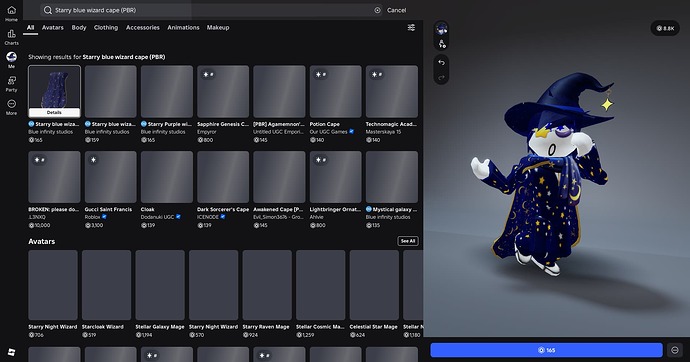The width and height of the screenshot is (690, 362).
Task: Select the 159 Robux Starry blue wizard item
Action: click(x=110, y=91)
